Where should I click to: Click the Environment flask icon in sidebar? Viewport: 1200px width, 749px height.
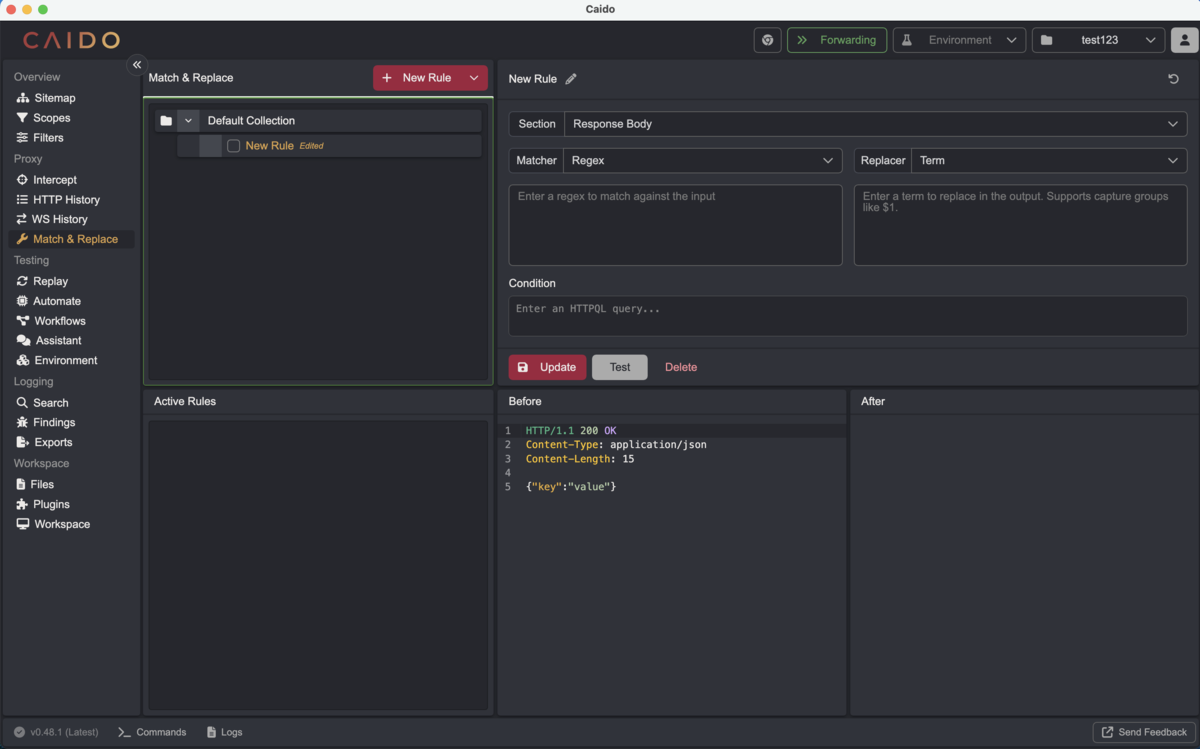[22, 360]
